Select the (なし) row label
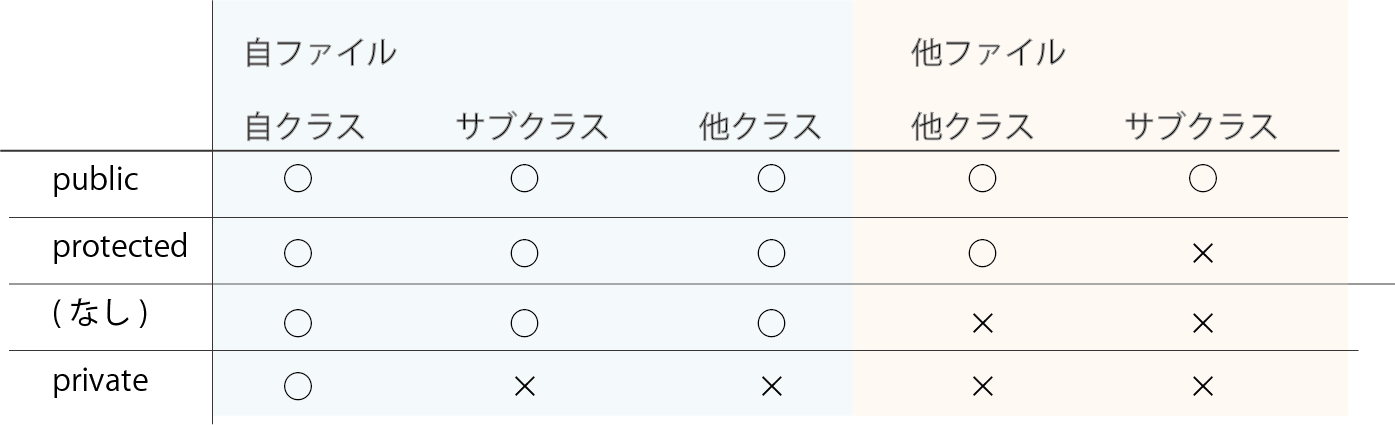Screen dimensions: 1395x425 tap(101, 314)
